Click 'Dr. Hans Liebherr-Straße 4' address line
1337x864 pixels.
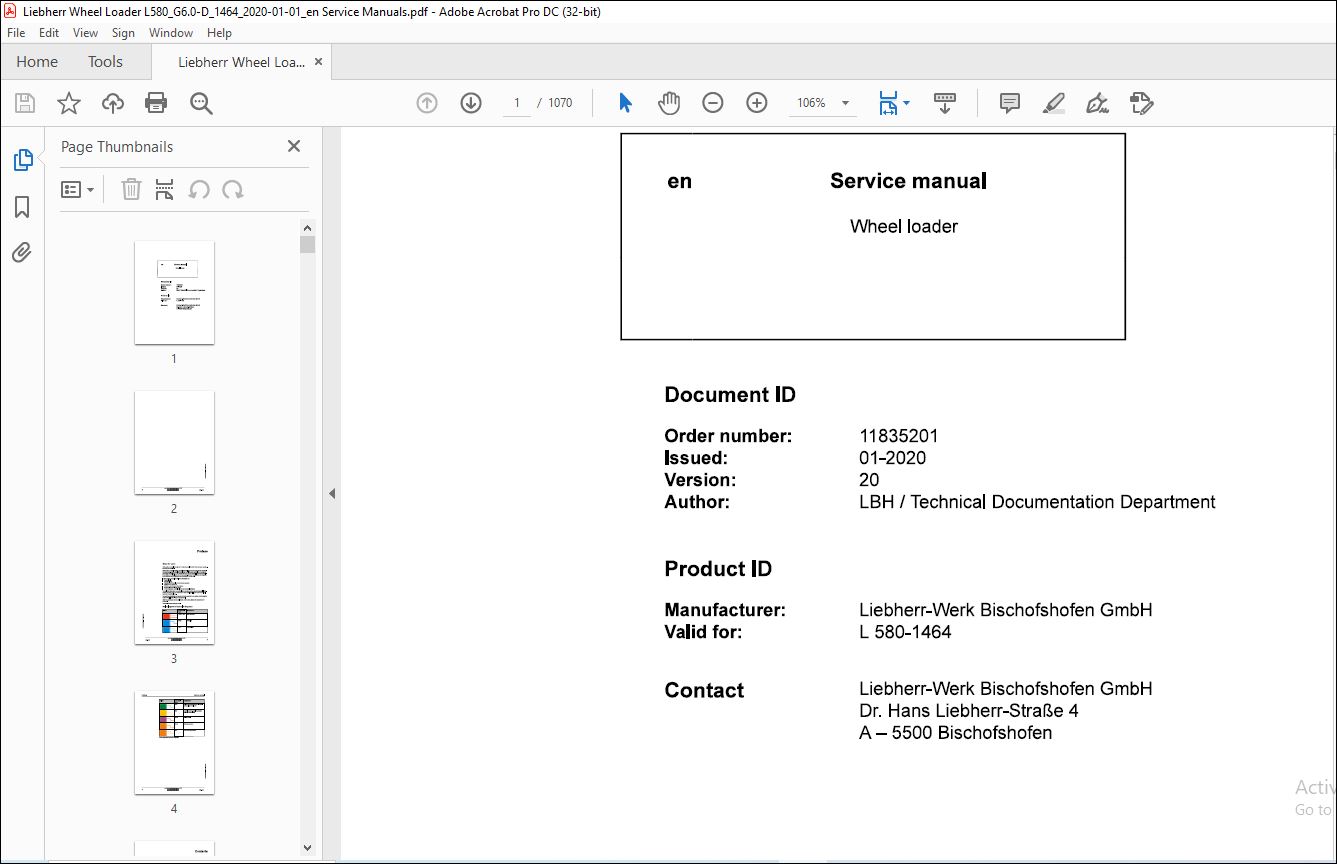coord(969,711)
